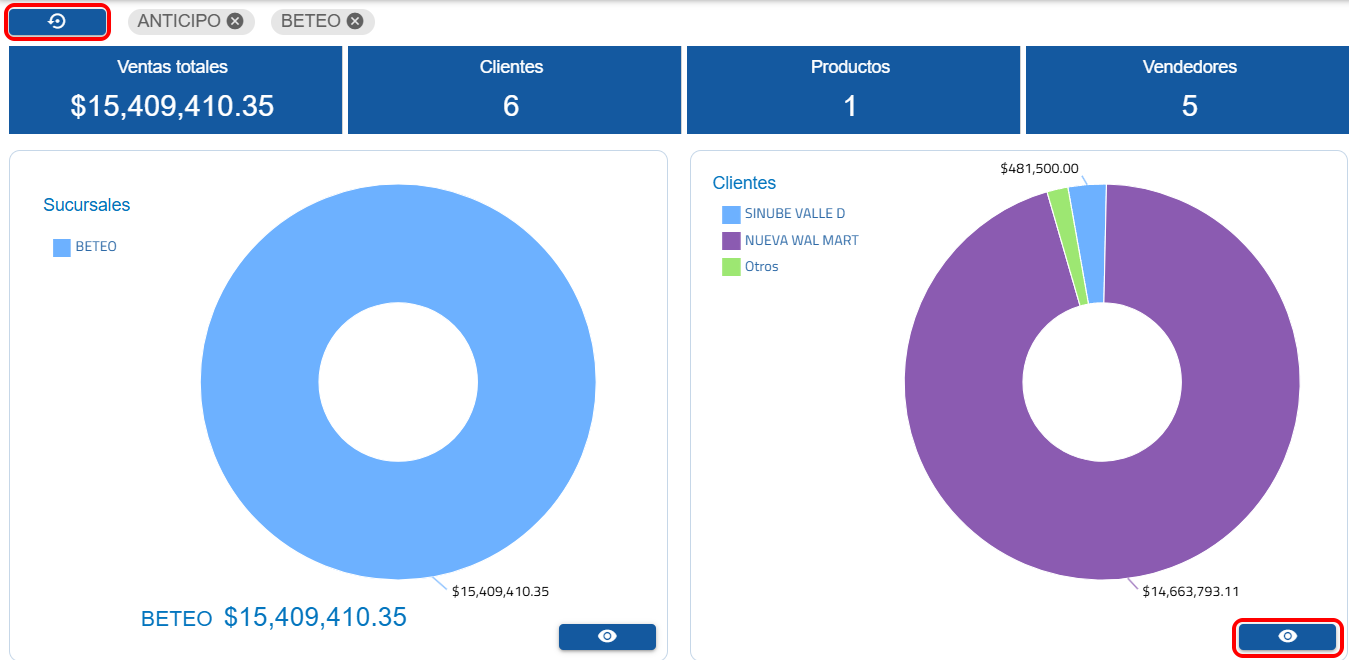Toggle SINUBE VALLE D legend swatch
The width and height of the screenshot is (1349, 660).
(731, 214)
